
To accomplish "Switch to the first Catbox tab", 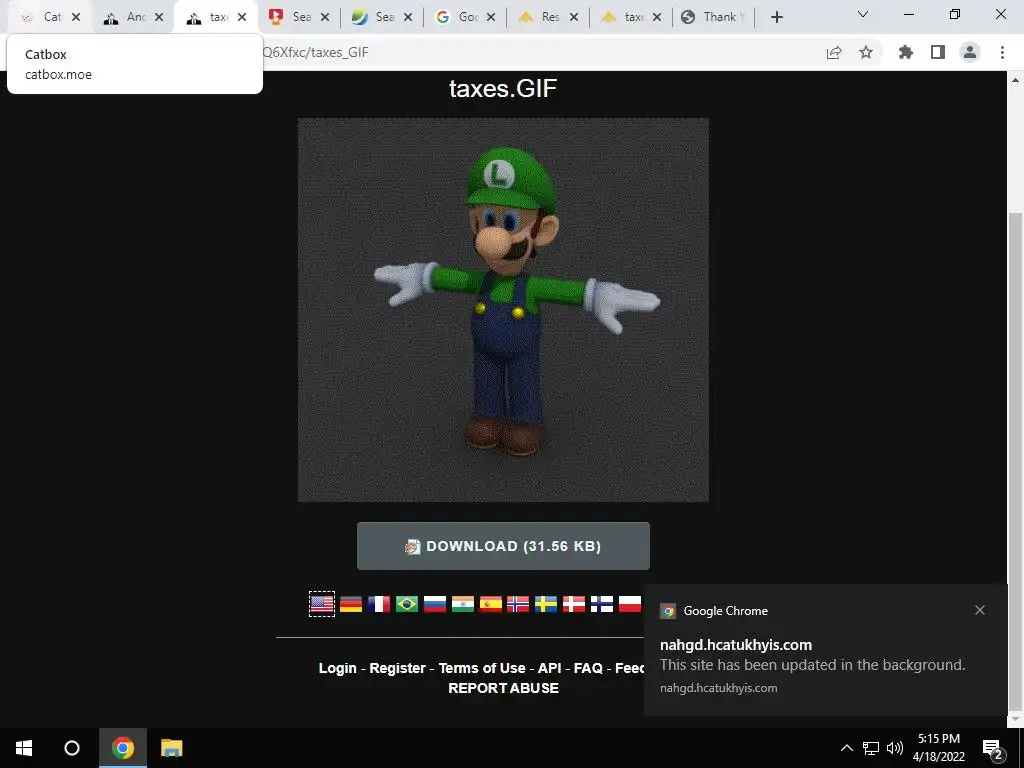I will coord(43,17).
